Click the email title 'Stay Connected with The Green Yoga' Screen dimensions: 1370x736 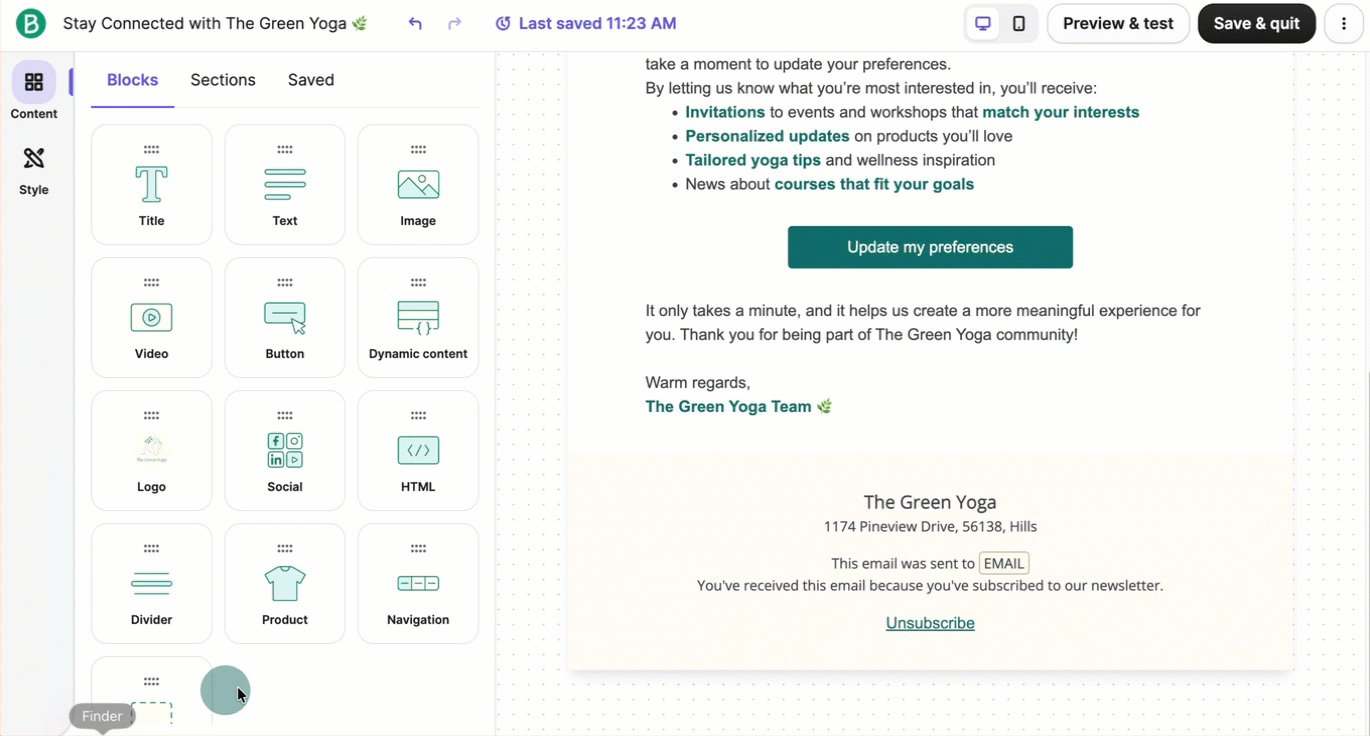[x=215, y=23]
